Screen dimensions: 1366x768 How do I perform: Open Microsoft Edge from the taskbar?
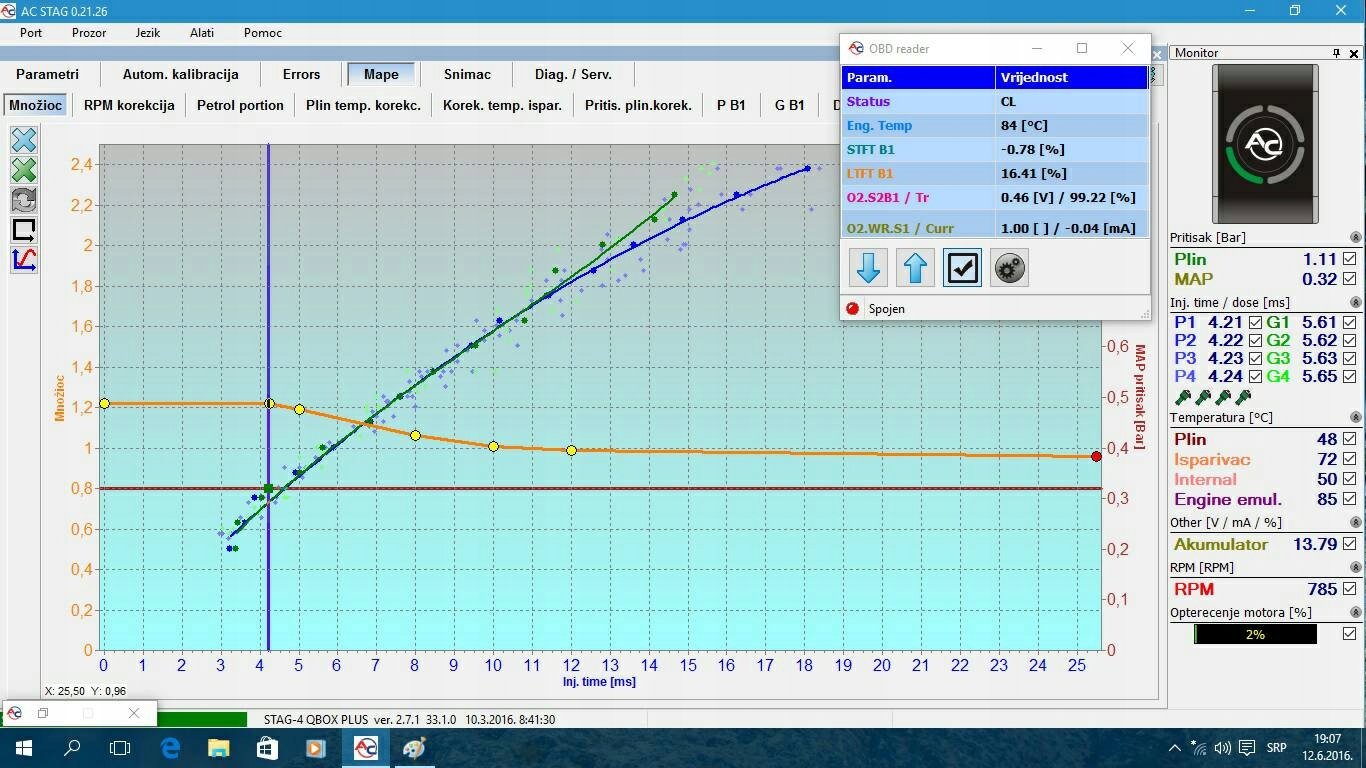pyautogui.click(x=170, y=748)
